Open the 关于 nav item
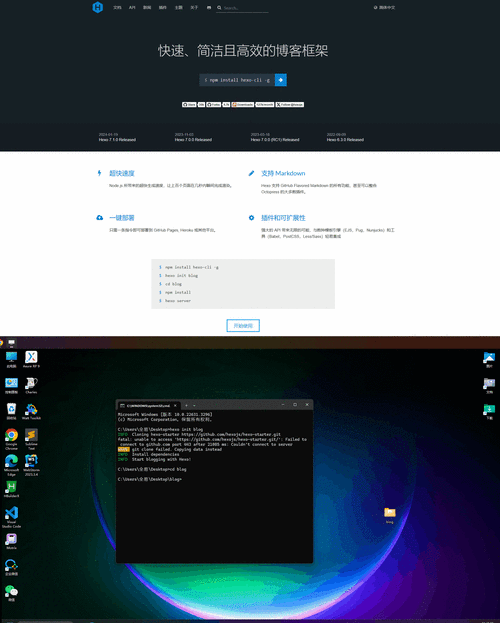Image resolution: width=500 pixels, height=623 pixels. [194, 8]
